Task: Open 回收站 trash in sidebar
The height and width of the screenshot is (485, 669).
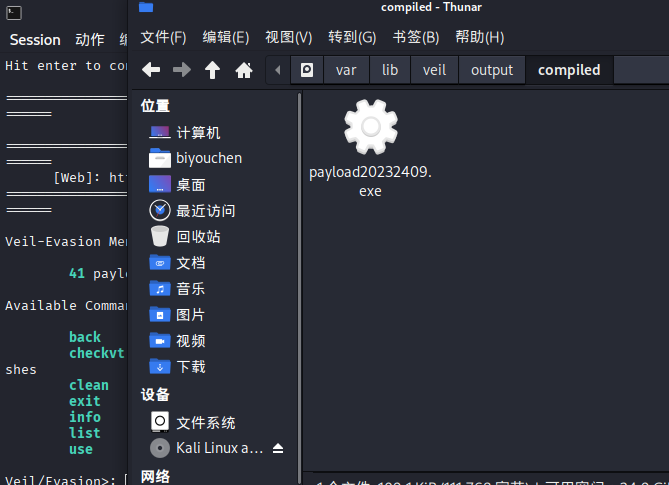Action: (198, 237)
